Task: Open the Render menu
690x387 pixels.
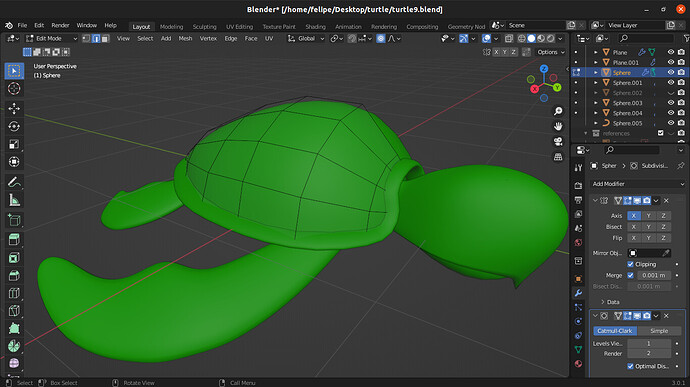Action: [60, 26]
